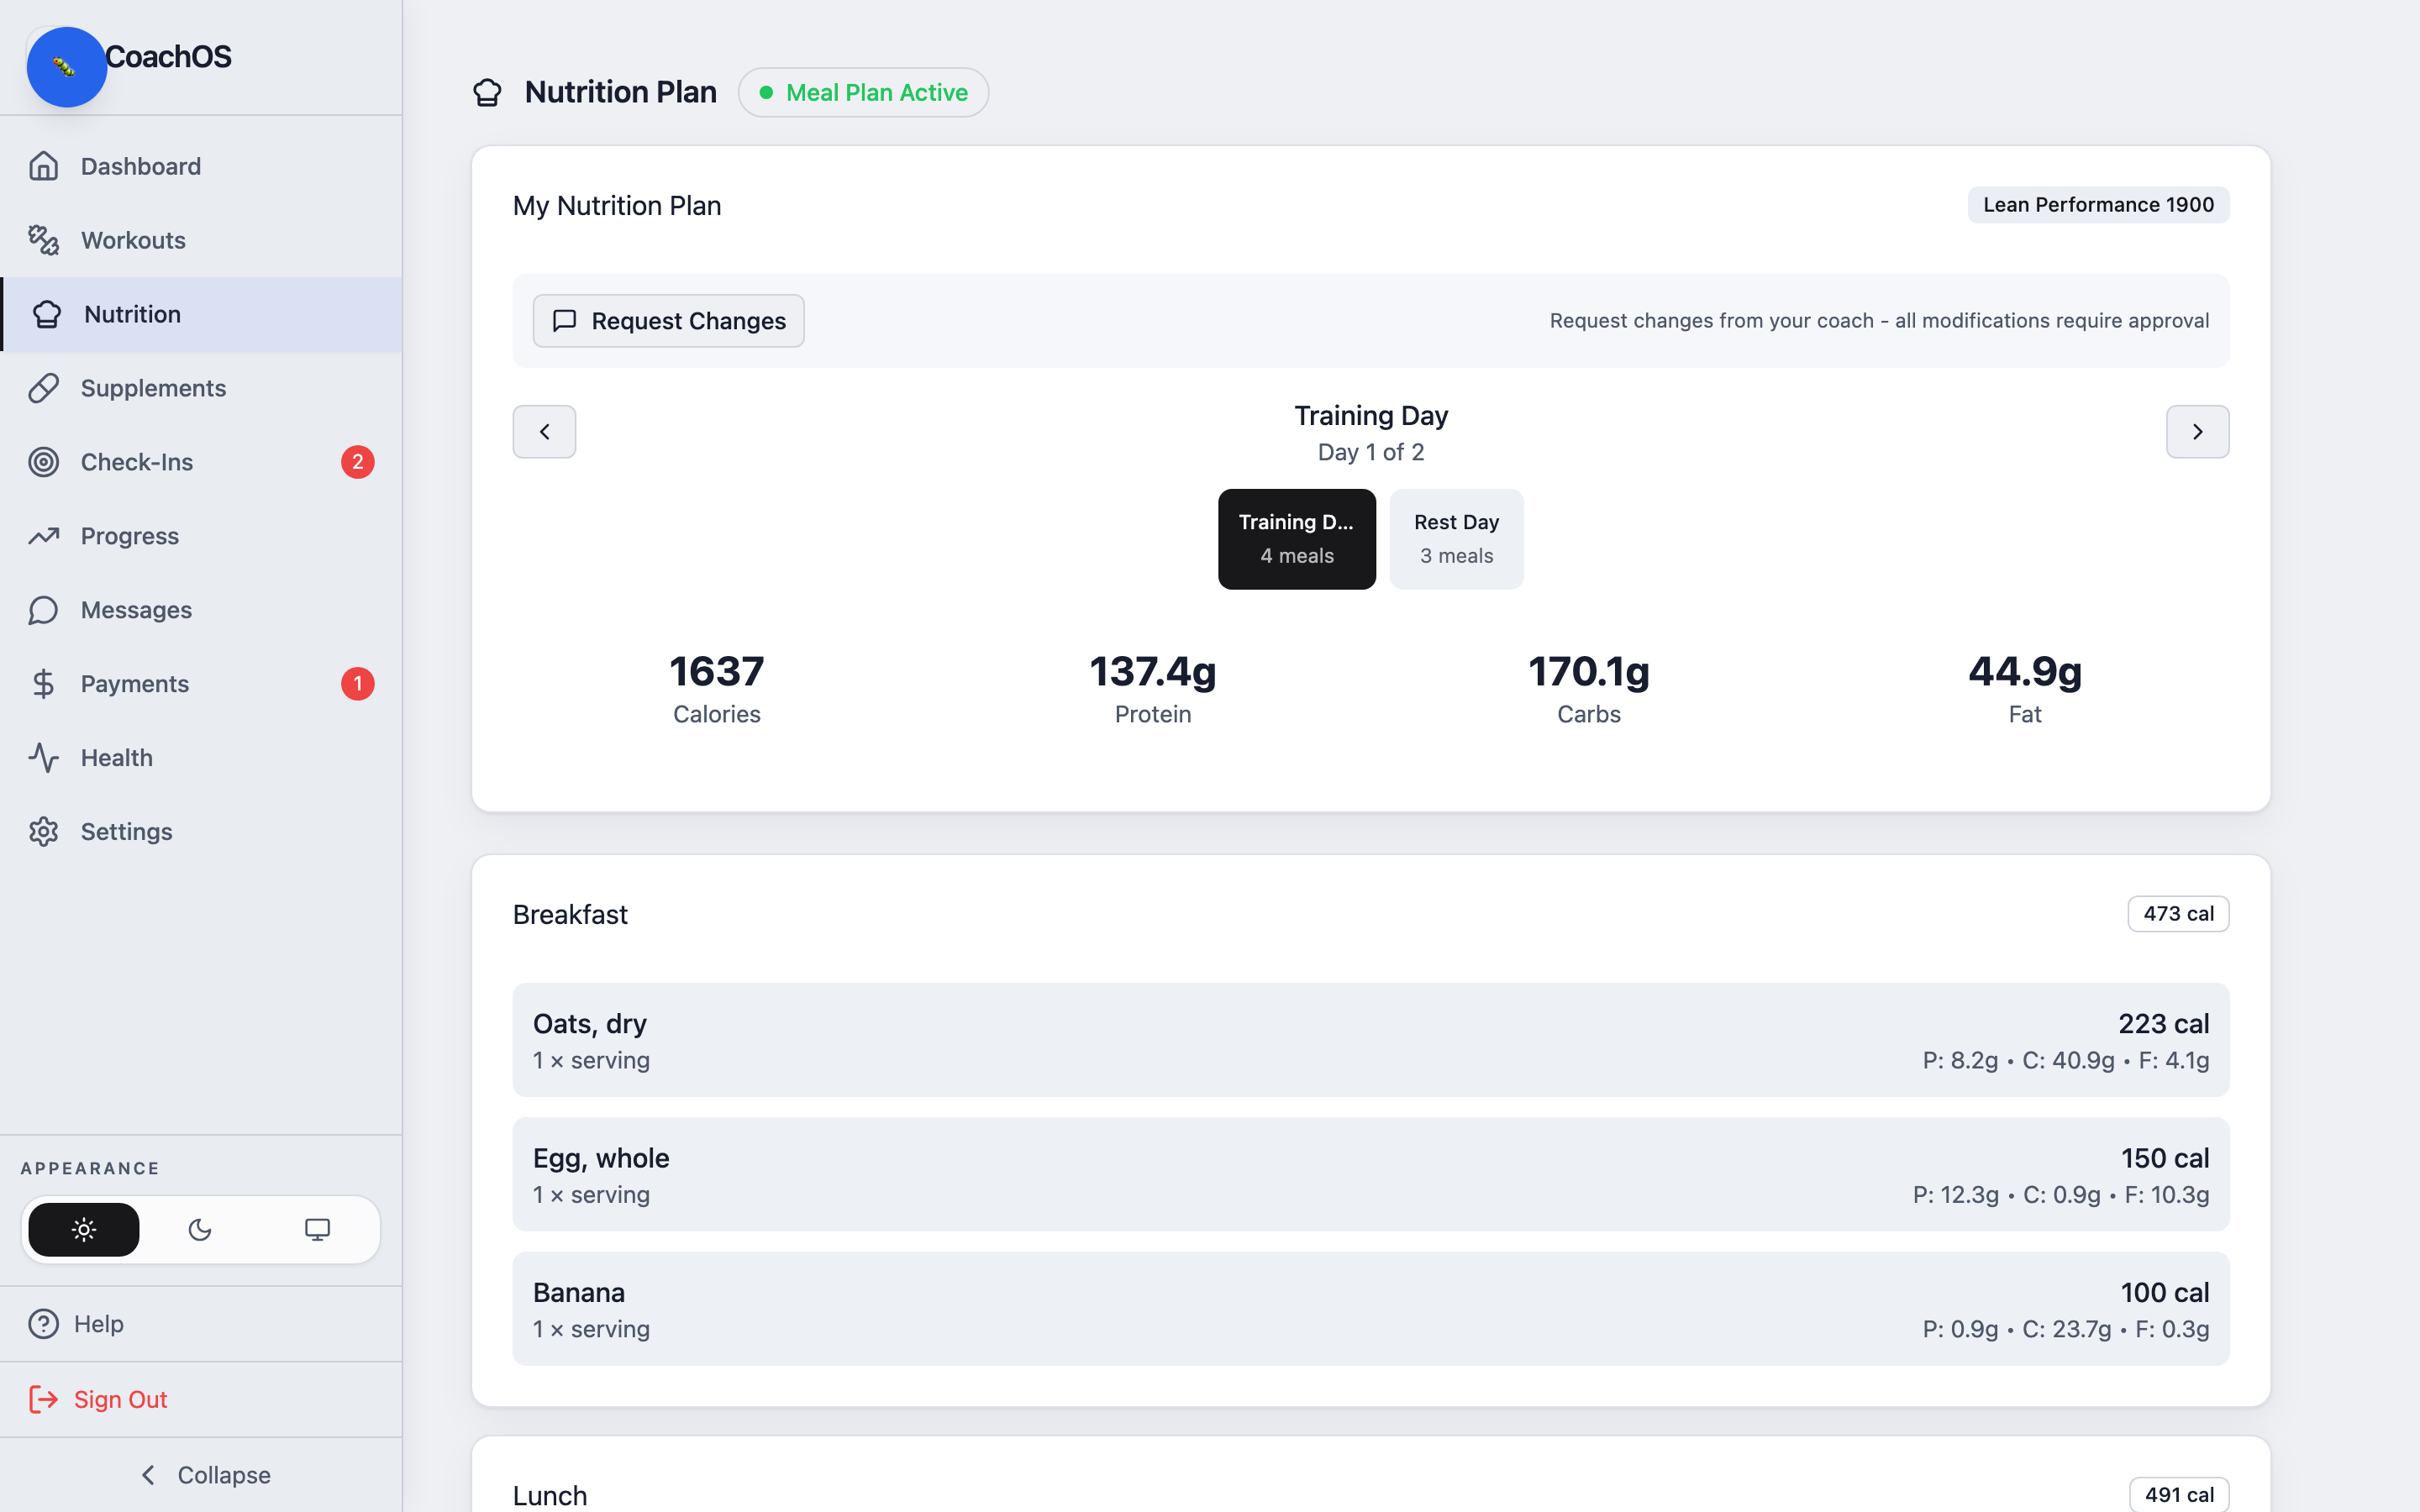This screenshot has height=1512, width=2420.
Task: Click the chat icon in Request Changes
Action: point(565,321)
